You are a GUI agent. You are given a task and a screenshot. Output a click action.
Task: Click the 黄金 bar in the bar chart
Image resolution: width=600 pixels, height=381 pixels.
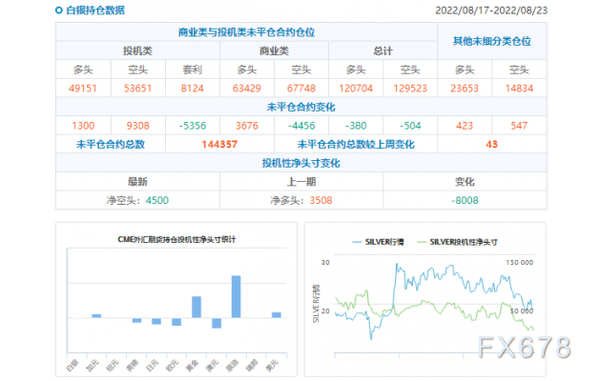point(196,307)
